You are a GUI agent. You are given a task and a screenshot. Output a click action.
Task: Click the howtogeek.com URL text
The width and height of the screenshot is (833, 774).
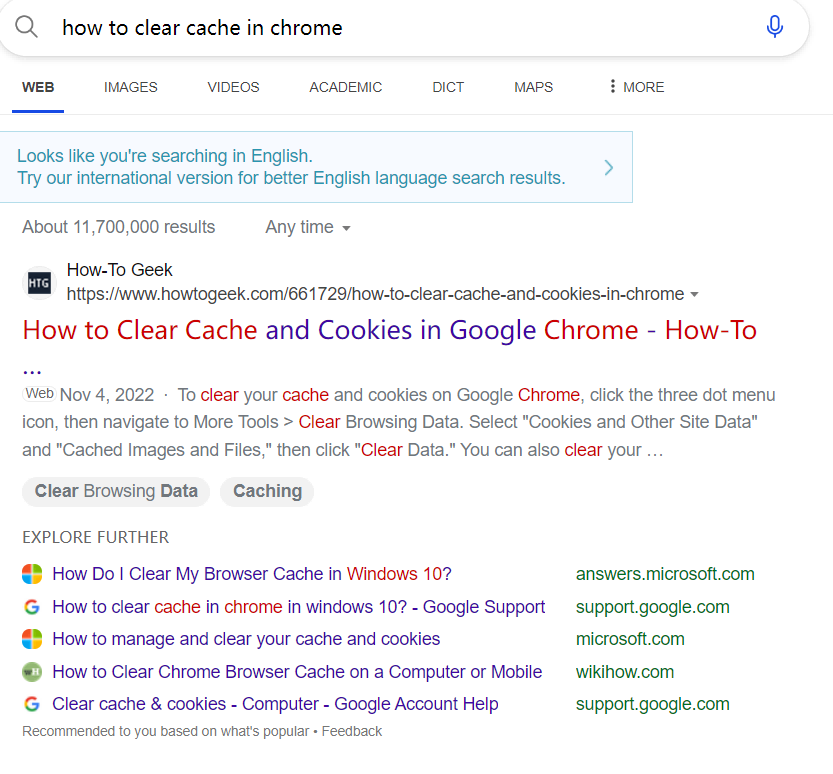click(375, 294)
